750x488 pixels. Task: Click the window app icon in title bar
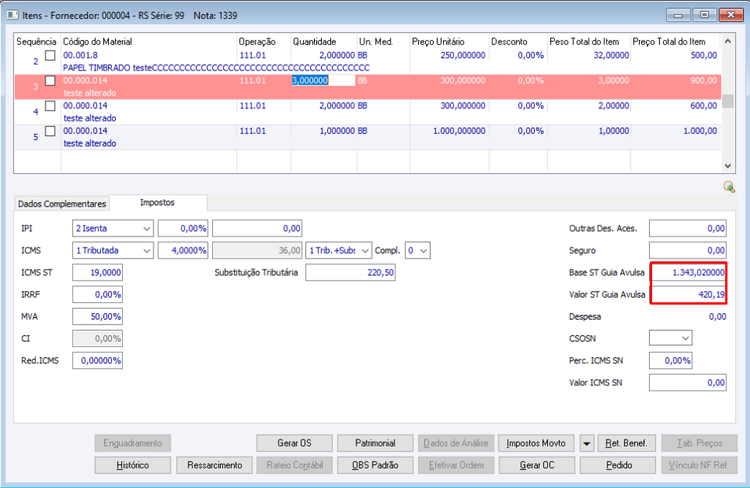(x=12, y=15)
